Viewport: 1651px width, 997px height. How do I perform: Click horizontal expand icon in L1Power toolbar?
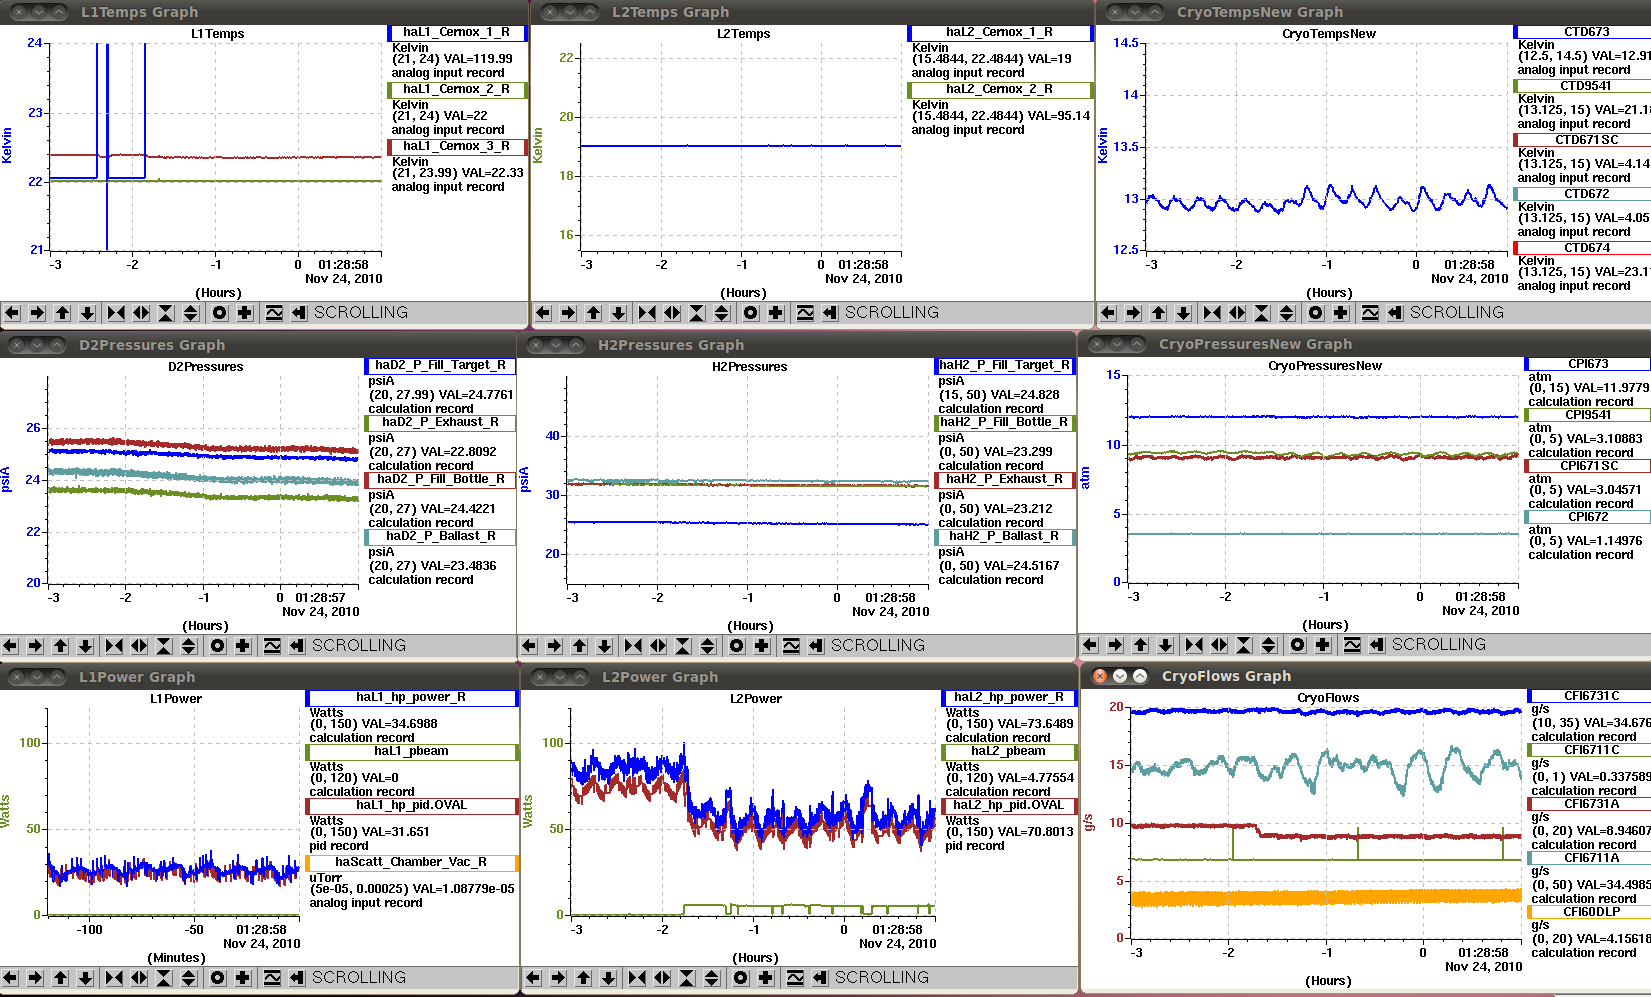(x=139, y=978)
